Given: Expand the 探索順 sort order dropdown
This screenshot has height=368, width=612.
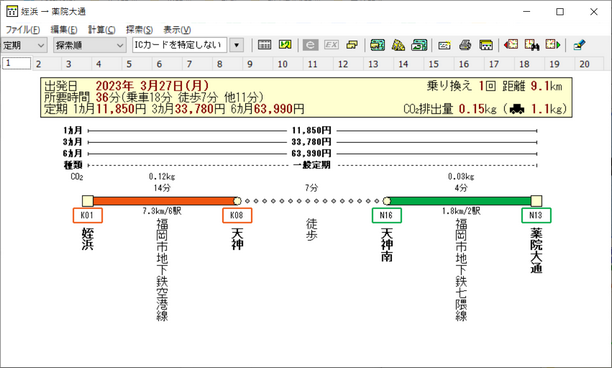Looking at the screenshot, I should pyautogui.click(x=89, y=45).
